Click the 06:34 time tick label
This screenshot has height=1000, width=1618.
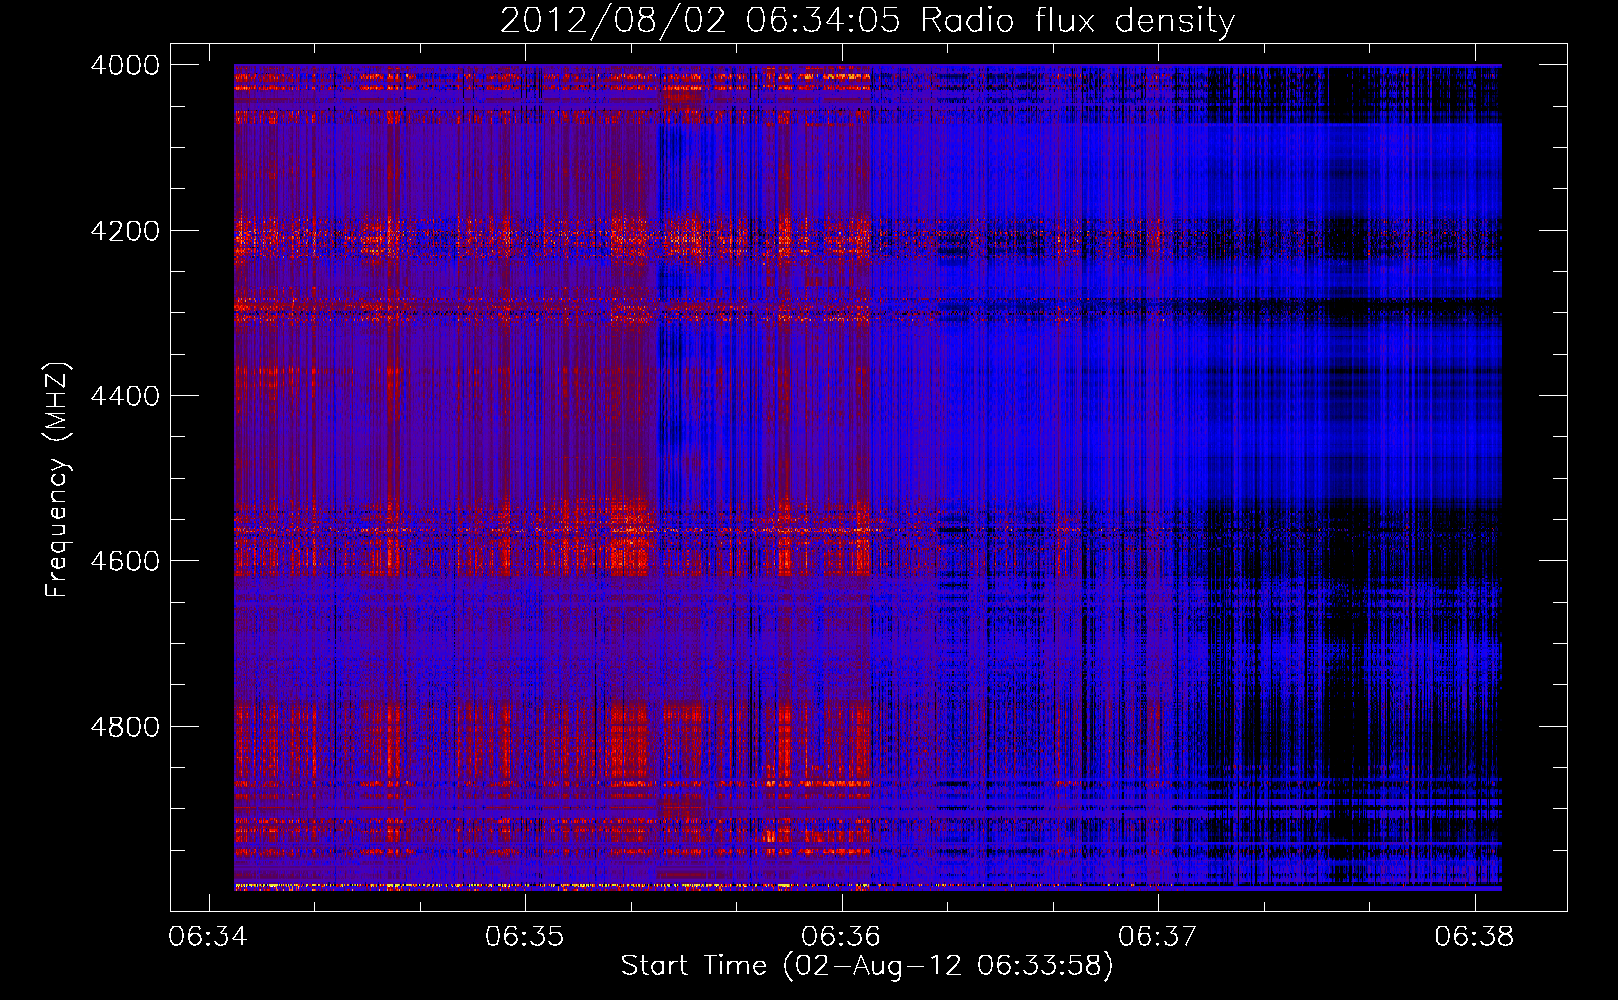tap(208, 937)
